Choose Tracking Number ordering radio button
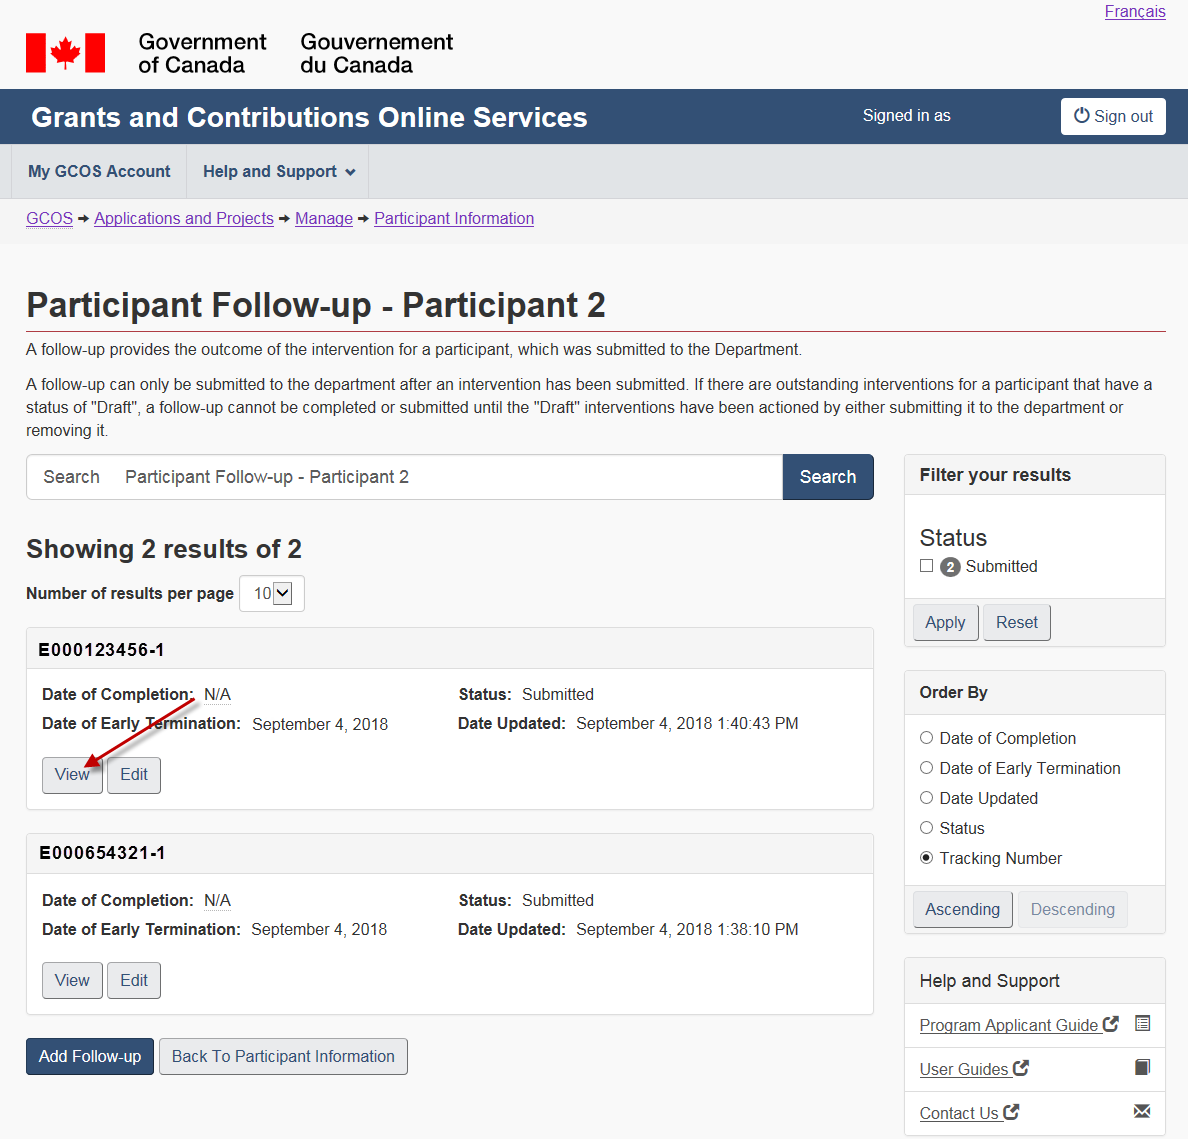 click(x=927, y=858)
